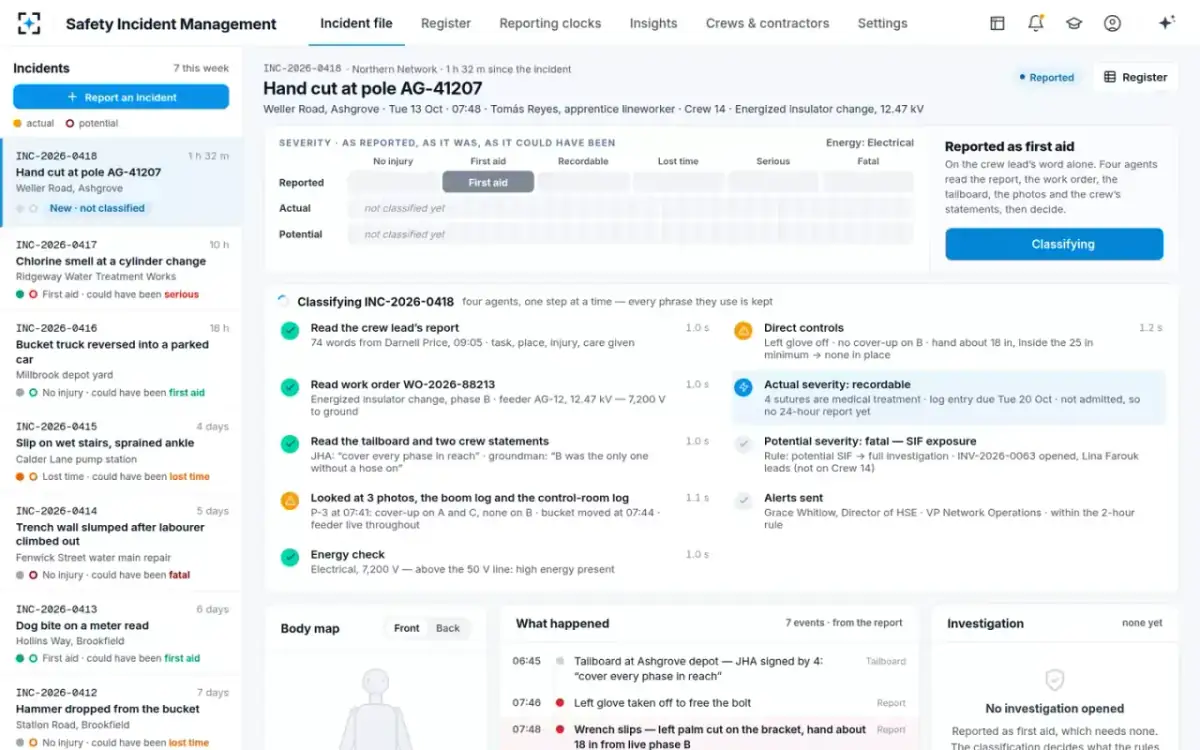Click the spinner icon beside Classifying INC-2026-0418
Viewport: 1200px width, 750px height.
(x=284, y=301)
